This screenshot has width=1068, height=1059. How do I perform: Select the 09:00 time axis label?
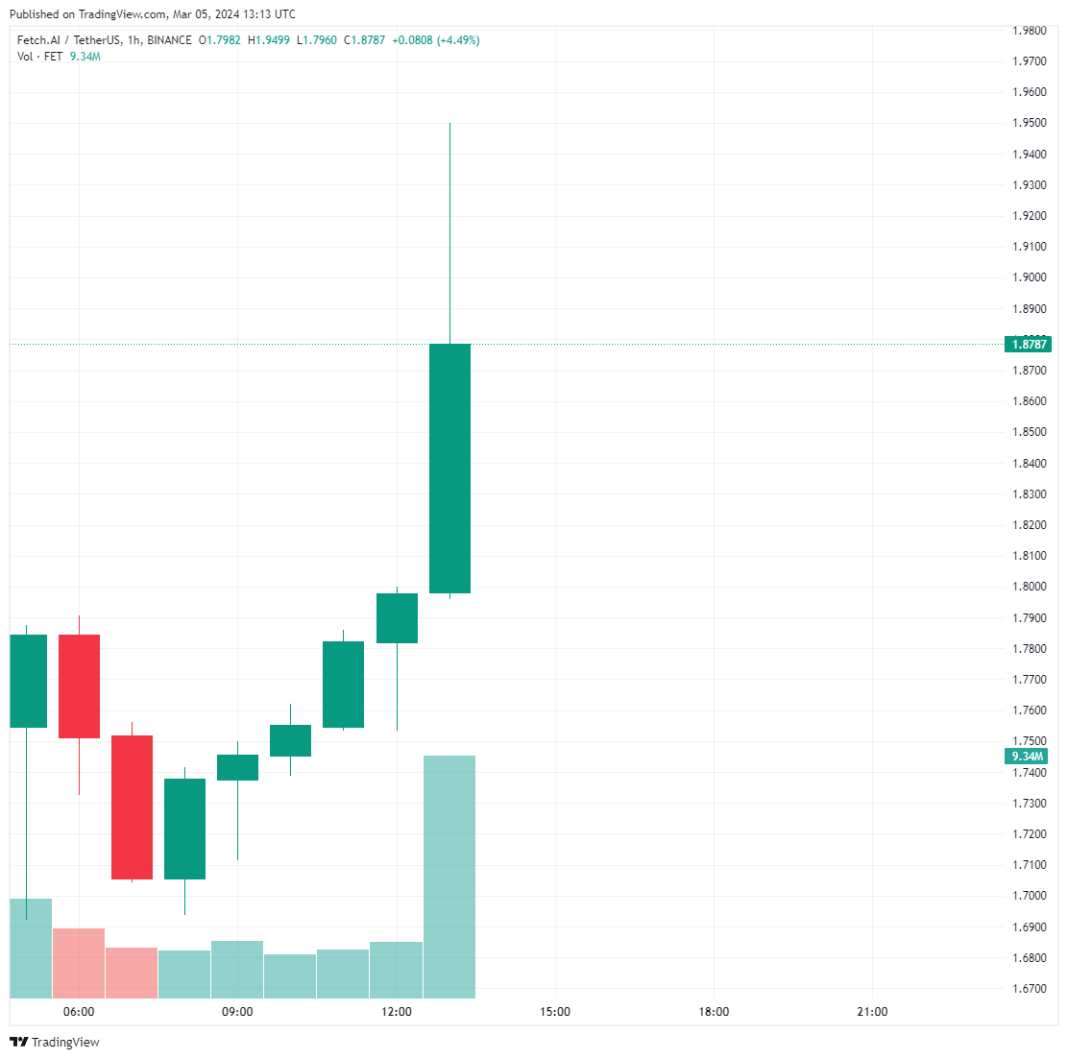237,1012
